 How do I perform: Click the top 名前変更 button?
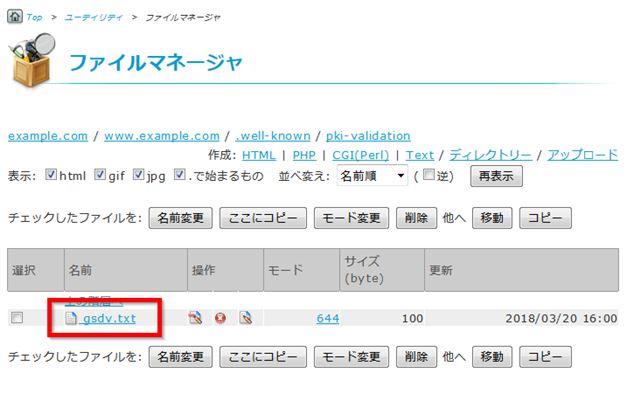180,218
